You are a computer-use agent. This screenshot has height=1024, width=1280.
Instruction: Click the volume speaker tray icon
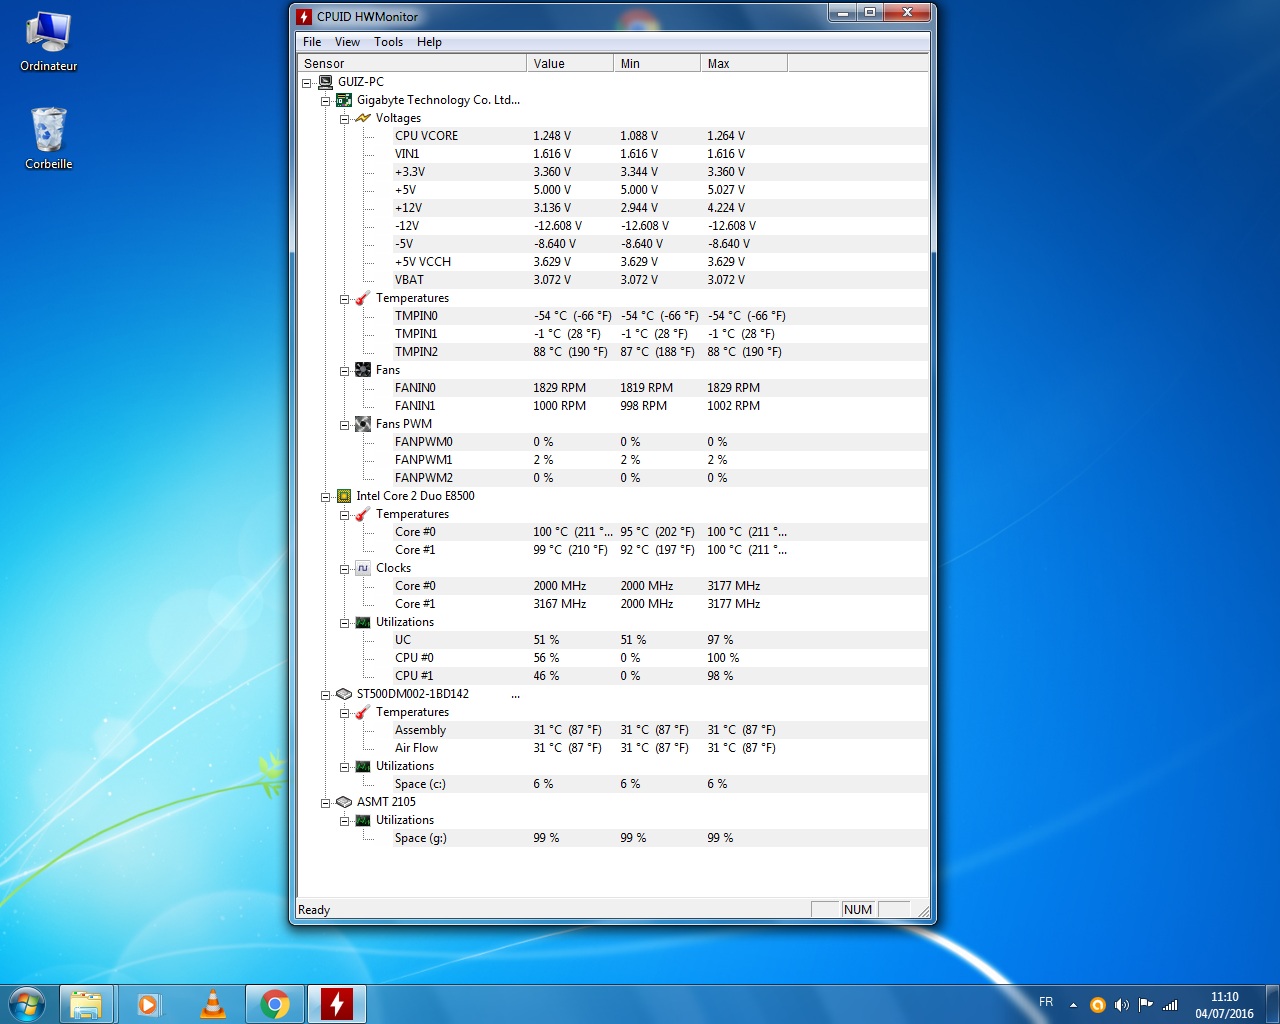1121,1004
